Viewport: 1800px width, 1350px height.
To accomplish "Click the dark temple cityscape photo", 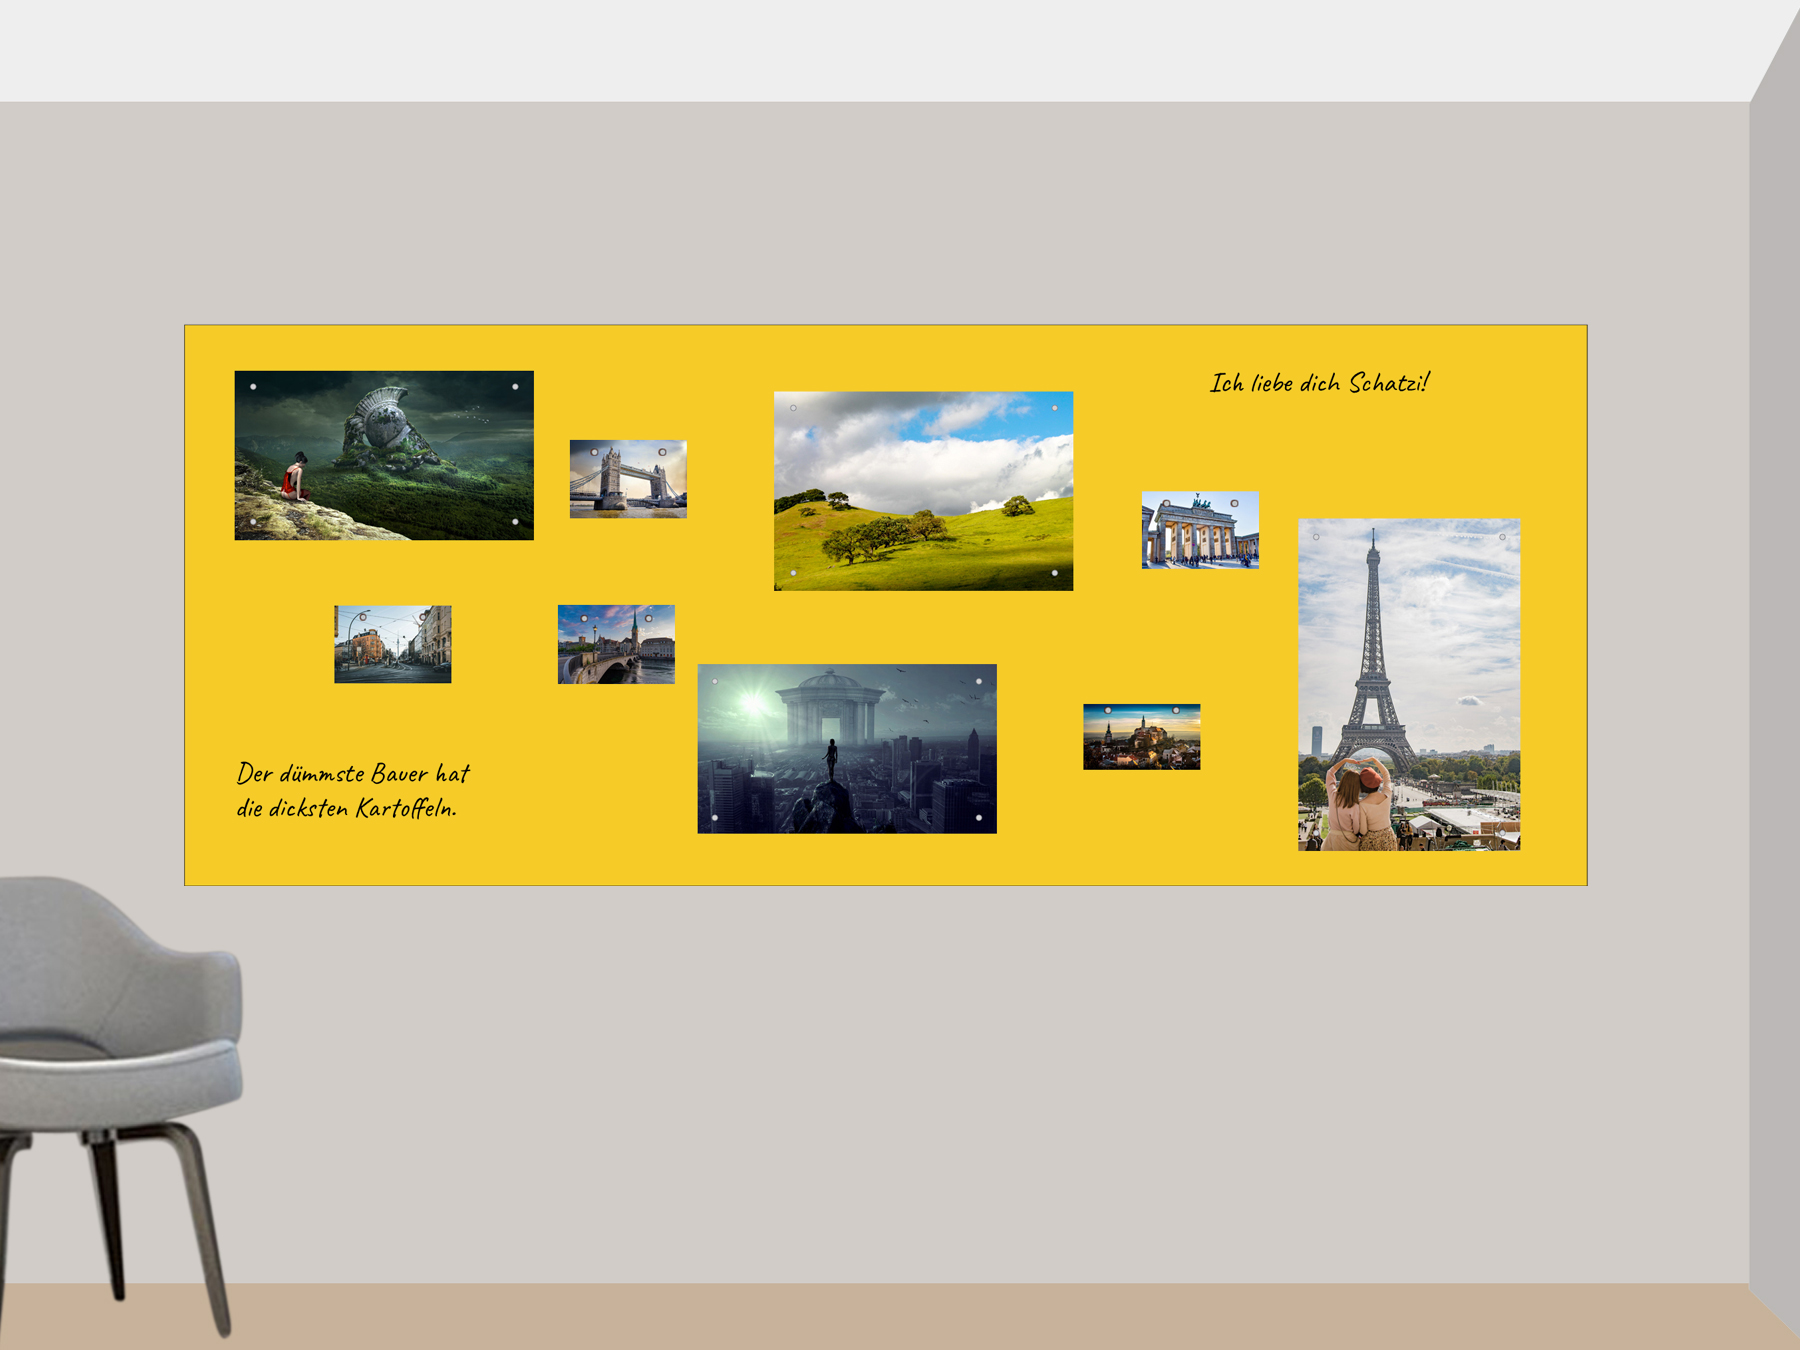I will tap(846, 749).
